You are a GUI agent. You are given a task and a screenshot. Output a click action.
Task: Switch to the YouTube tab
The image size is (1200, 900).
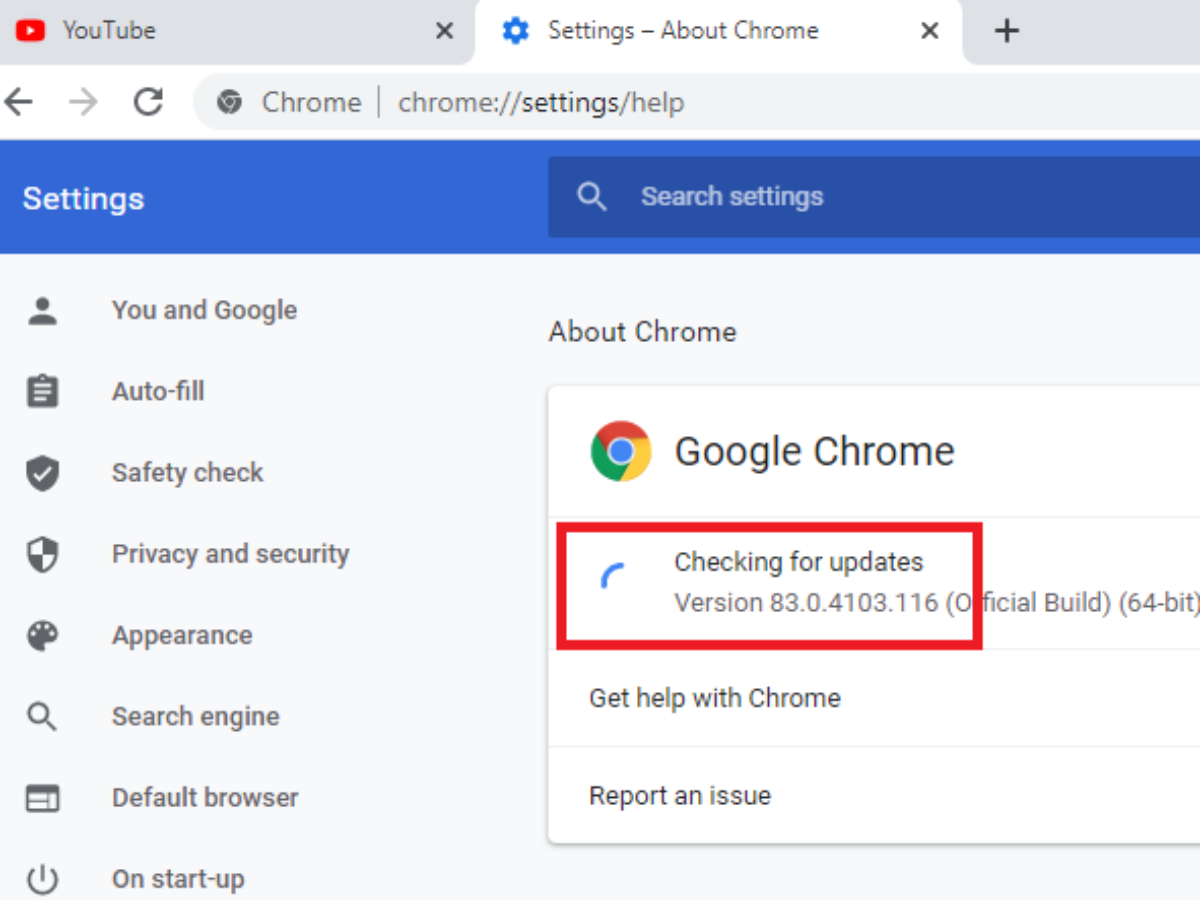200,31
